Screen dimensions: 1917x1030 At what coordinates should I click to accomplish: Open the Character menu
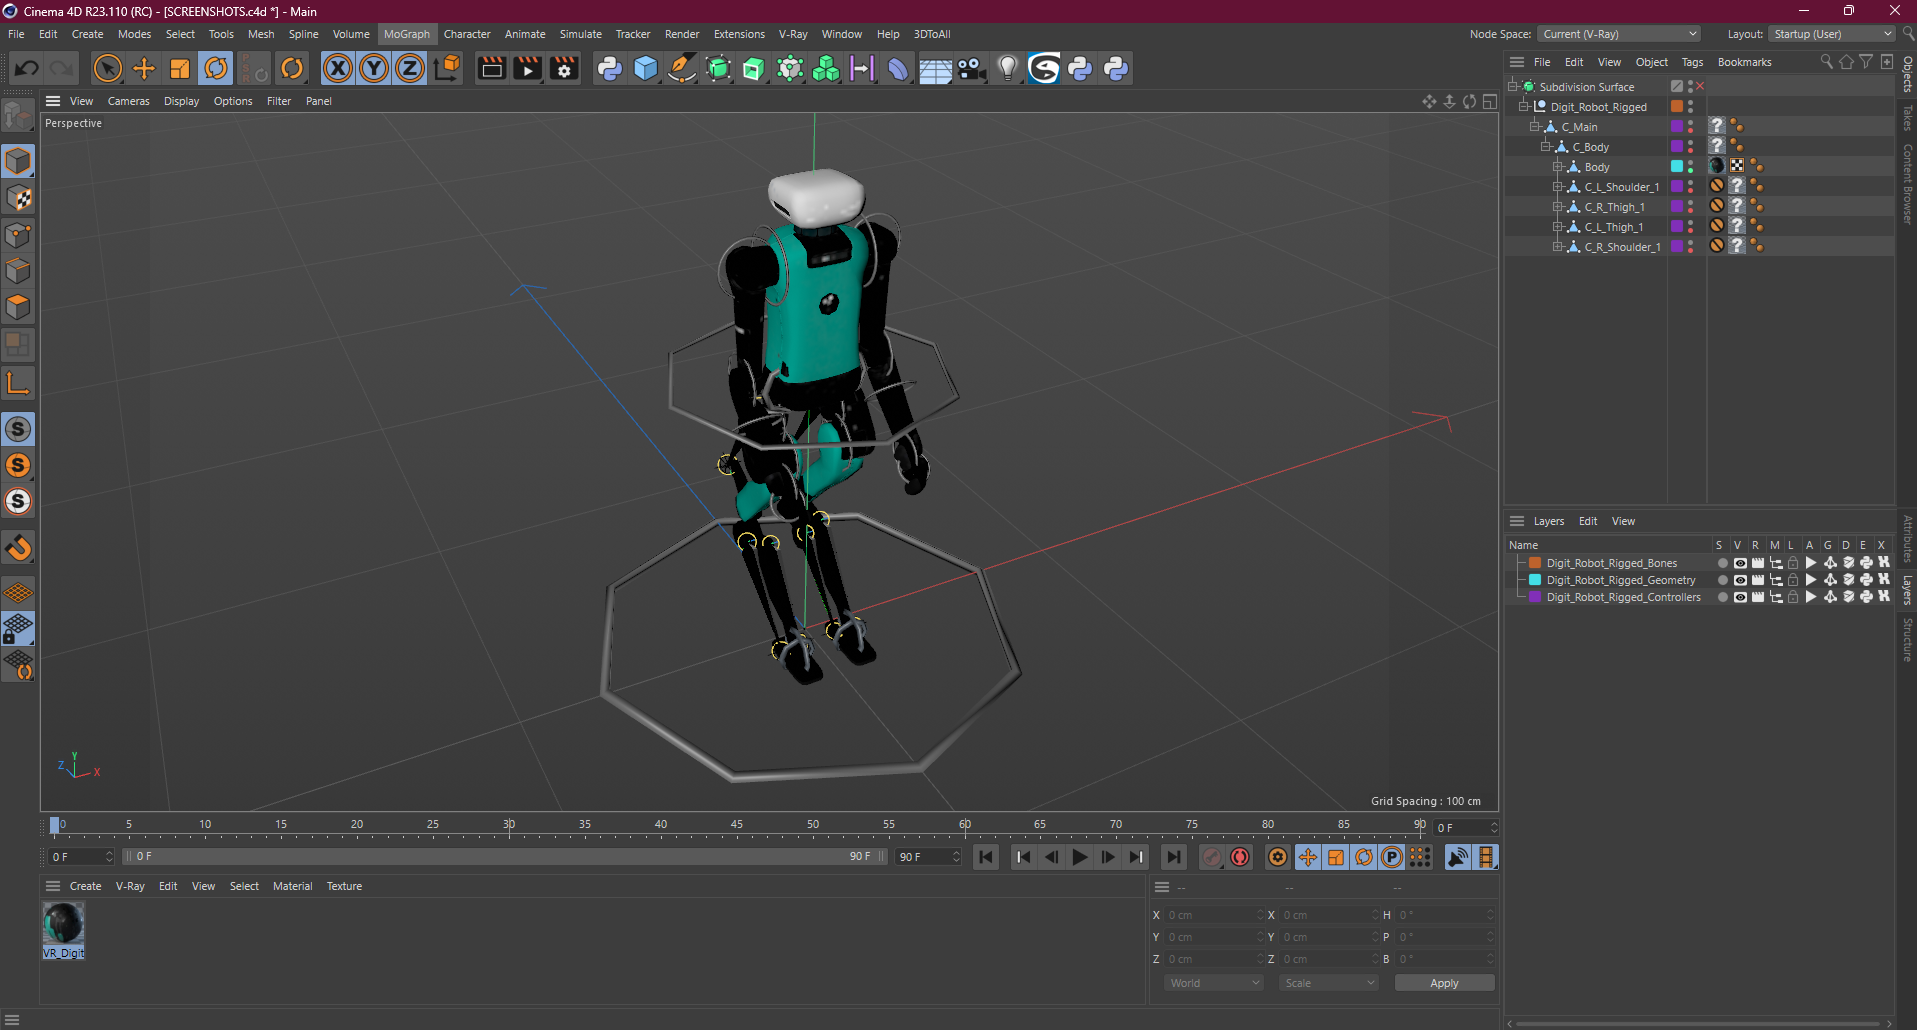467,34
